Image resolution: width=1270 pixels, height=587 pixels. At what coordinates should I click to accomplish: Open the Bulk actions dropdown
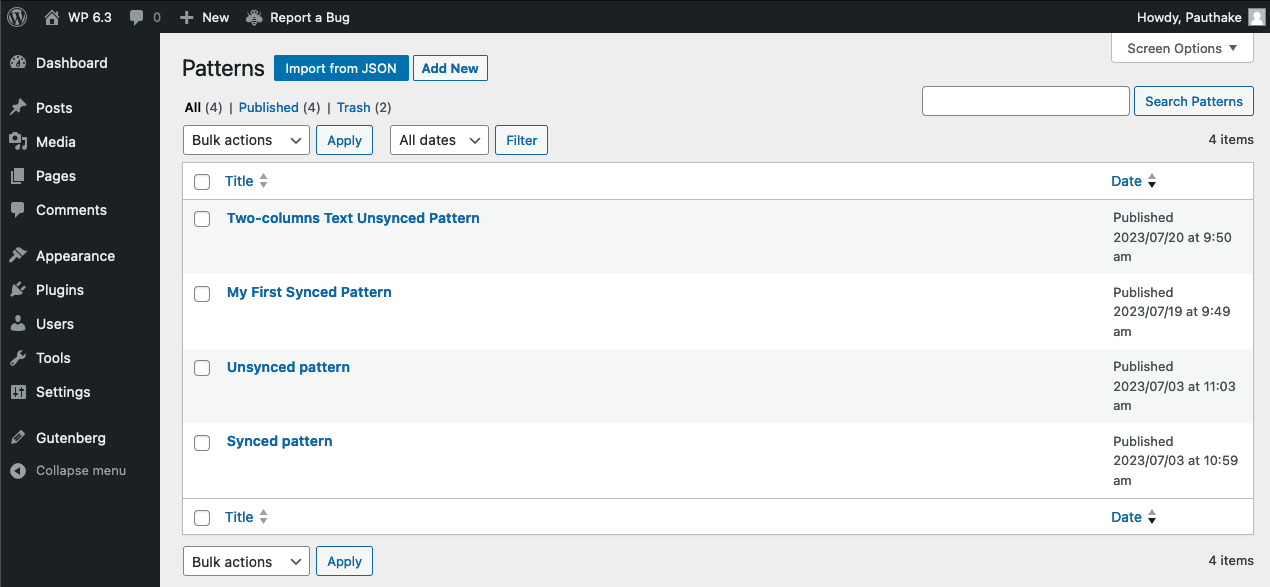point(245,140)
